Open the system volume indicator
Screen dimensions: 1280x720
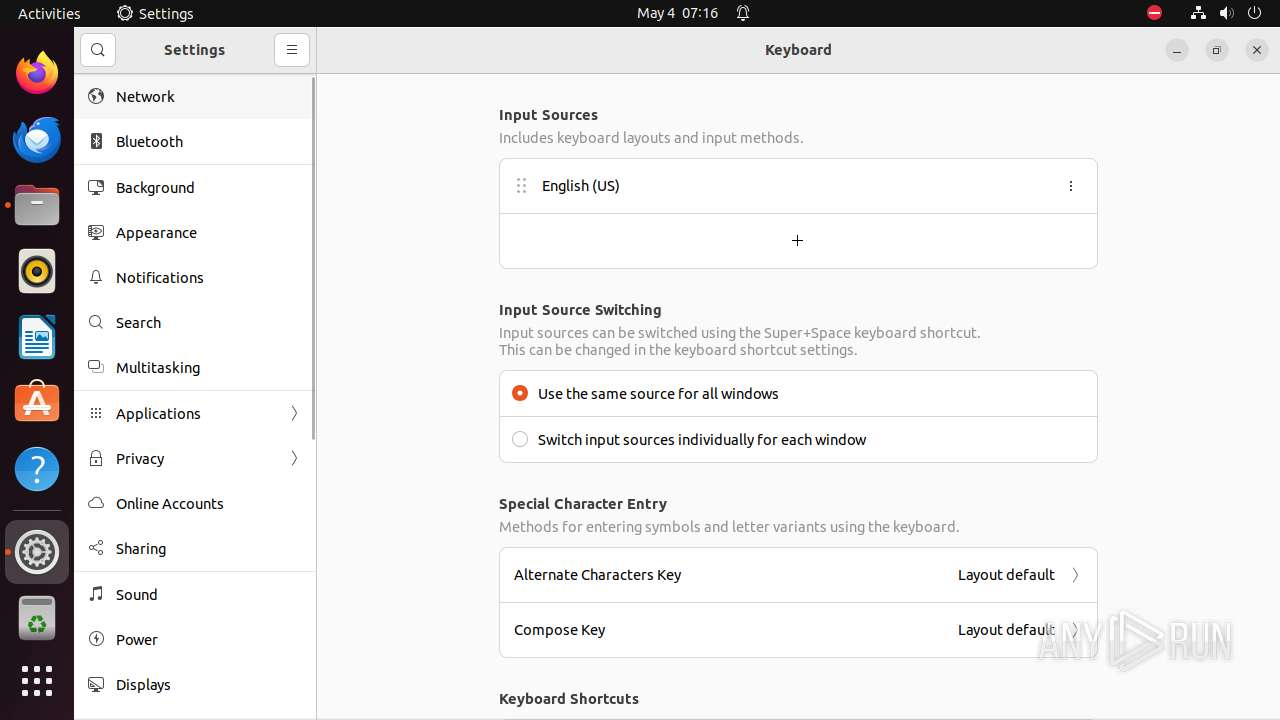1226,13
